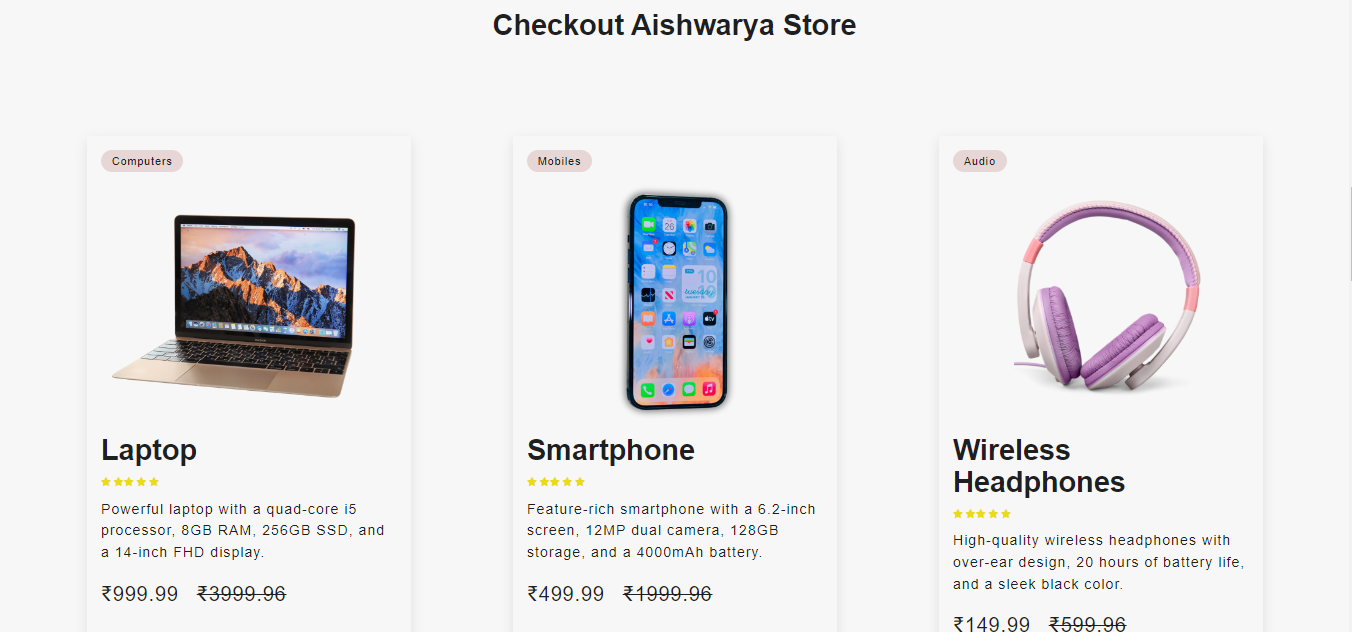Click the Smartphone star rating
This screenshot has height=632, width=1352.
click(x=556, y=482)
